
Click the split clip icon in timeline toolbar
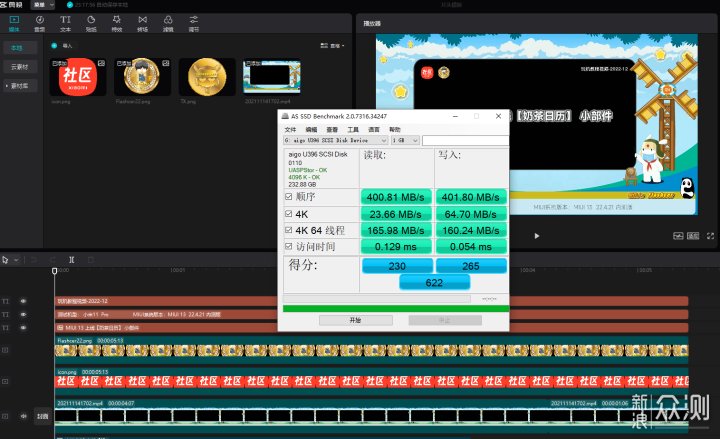coord(72,260)
